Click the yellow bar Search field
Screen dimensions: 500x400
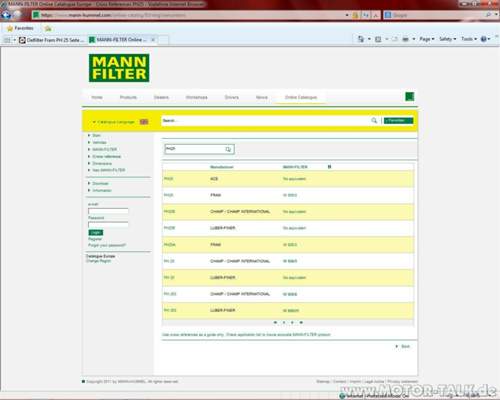pos(266,121)
